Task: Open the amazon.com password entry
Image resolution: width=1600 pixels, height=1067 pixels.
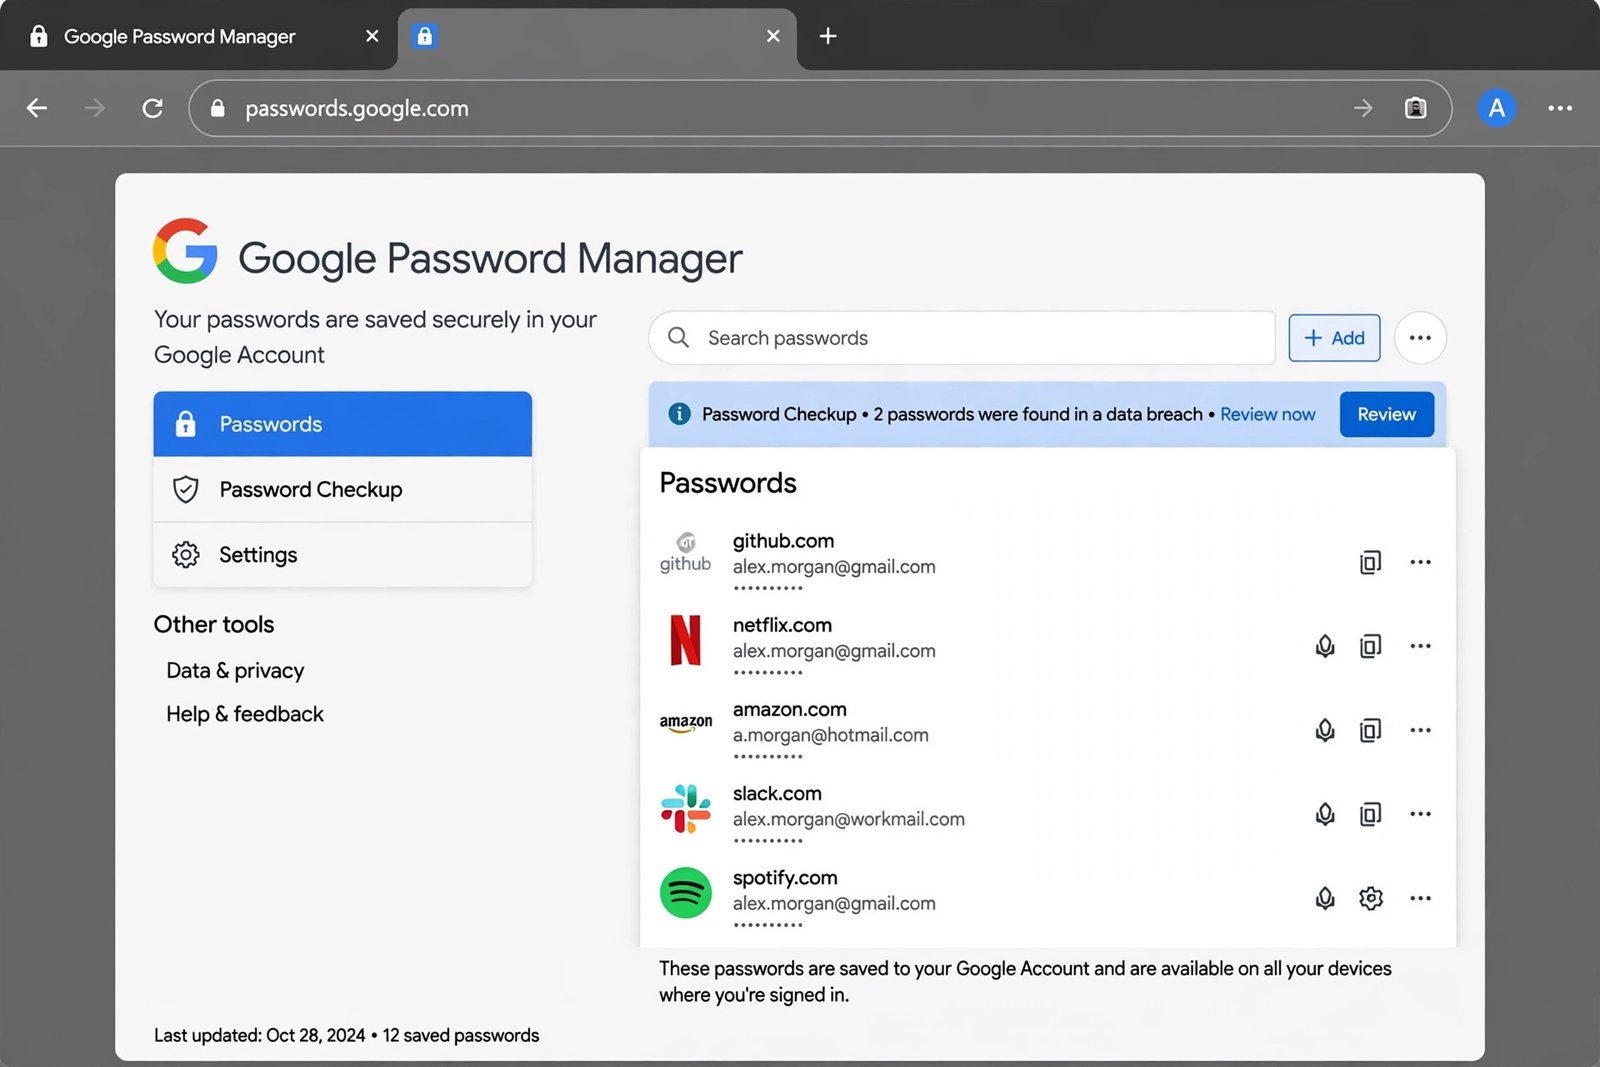Action: click(x=1048, y=730)
